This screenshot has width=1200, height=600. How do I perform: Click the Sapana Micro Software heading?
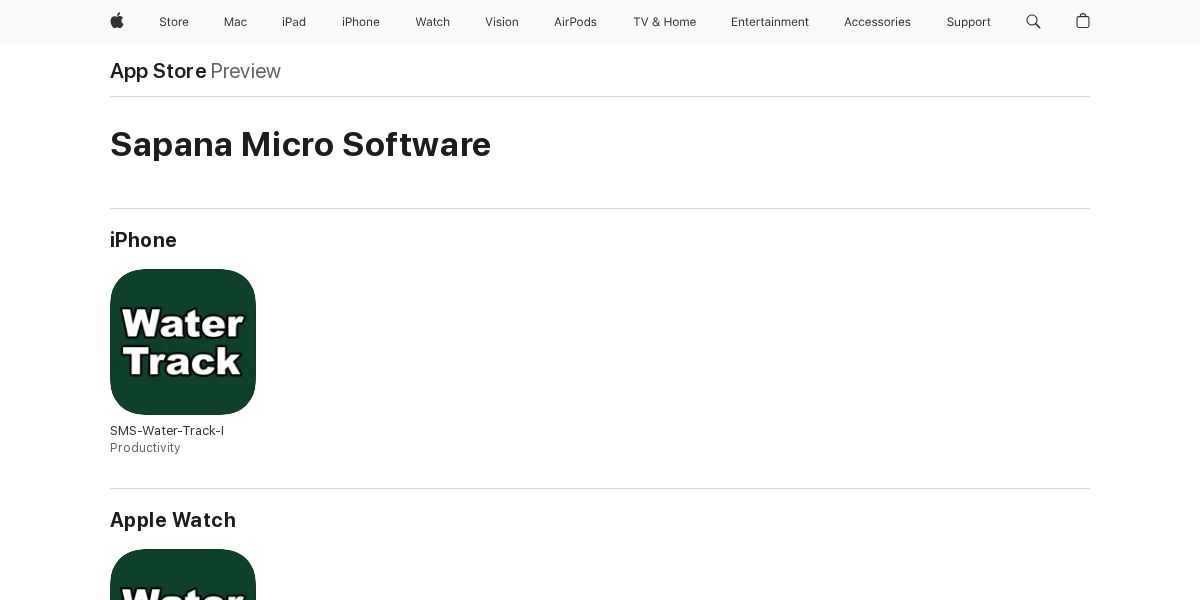tap(300, 145)
